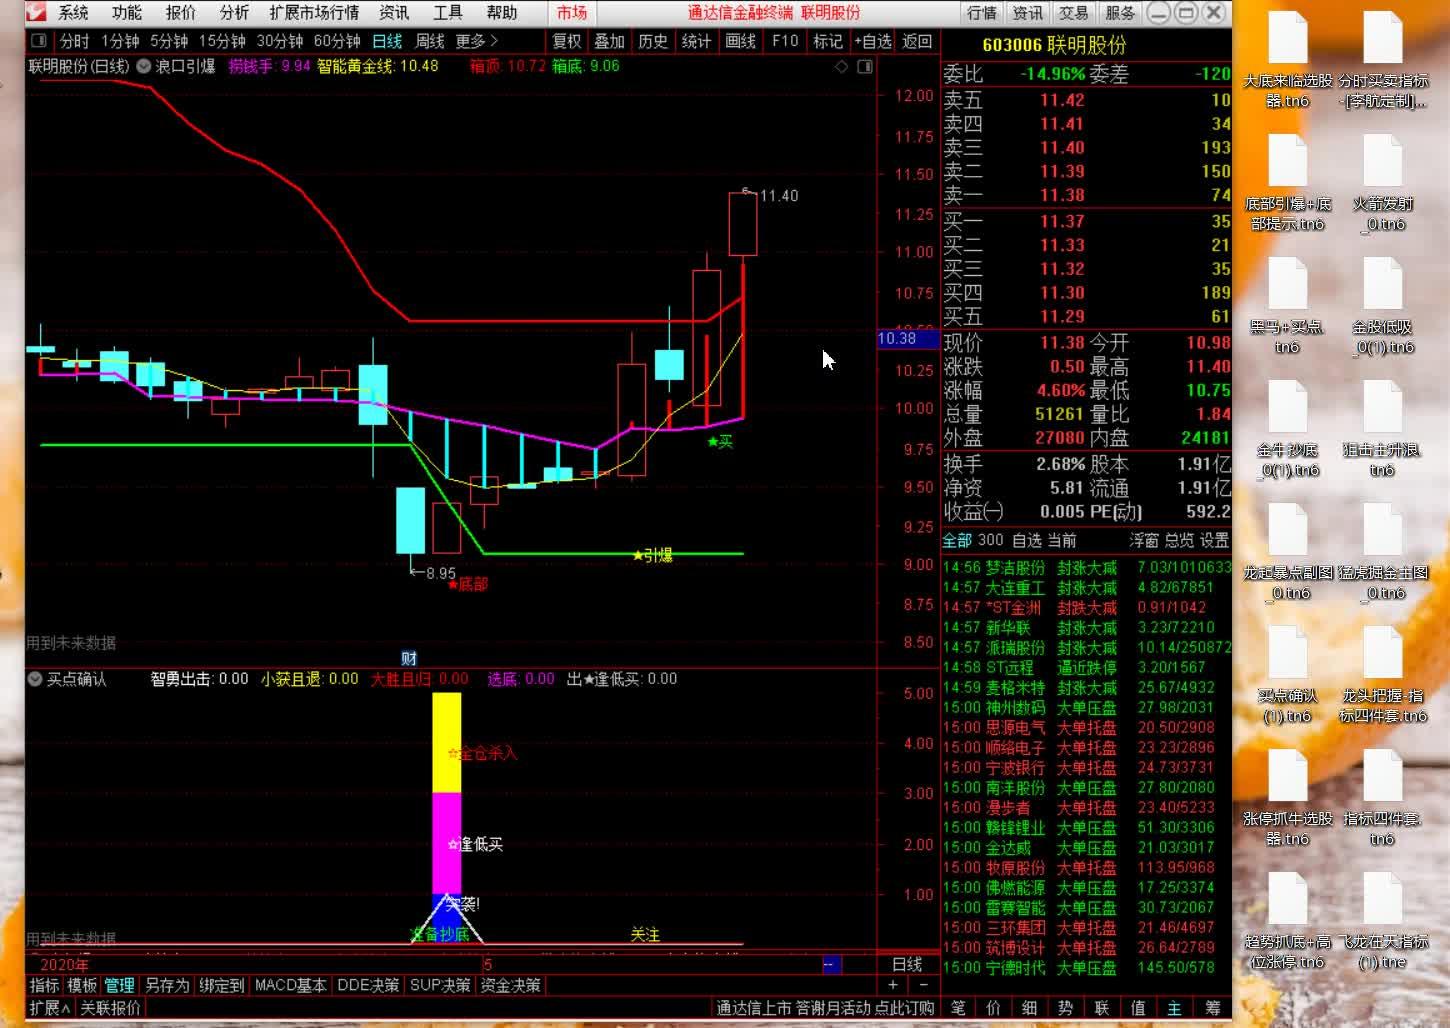The height and width of the screenshot is (1028, 1450).
Task: Open the 更多 periods dropdown
Action: [x=476, y=41]
